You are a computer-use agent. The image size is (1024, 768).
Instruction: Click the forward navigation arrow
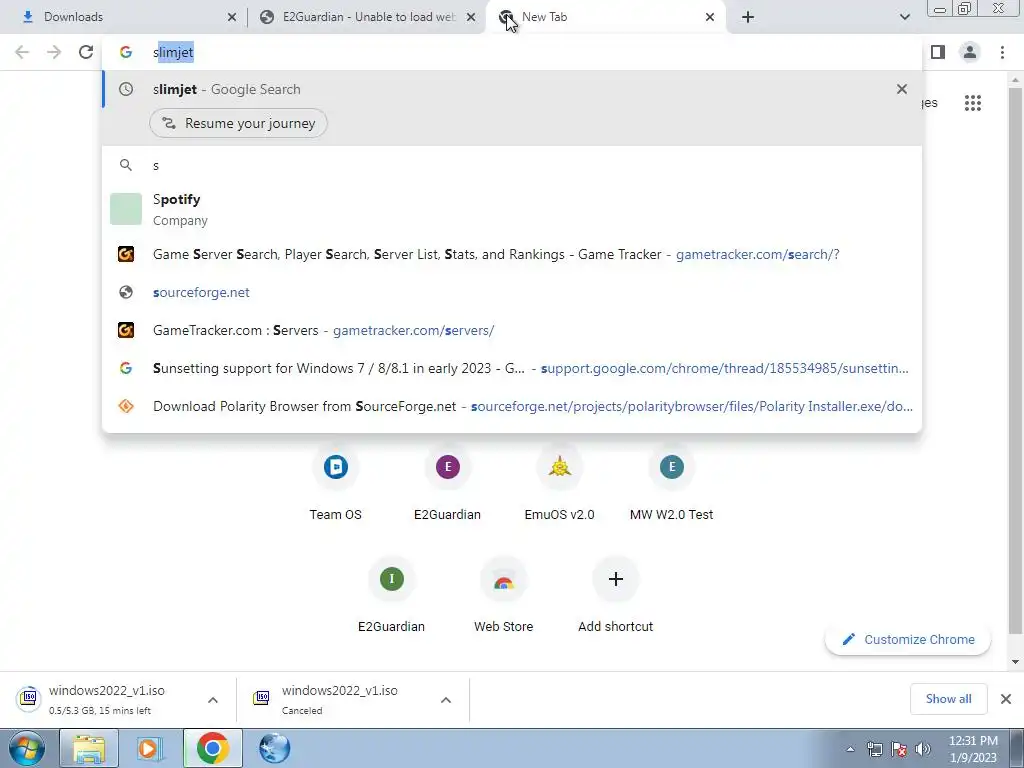[54, 52]
